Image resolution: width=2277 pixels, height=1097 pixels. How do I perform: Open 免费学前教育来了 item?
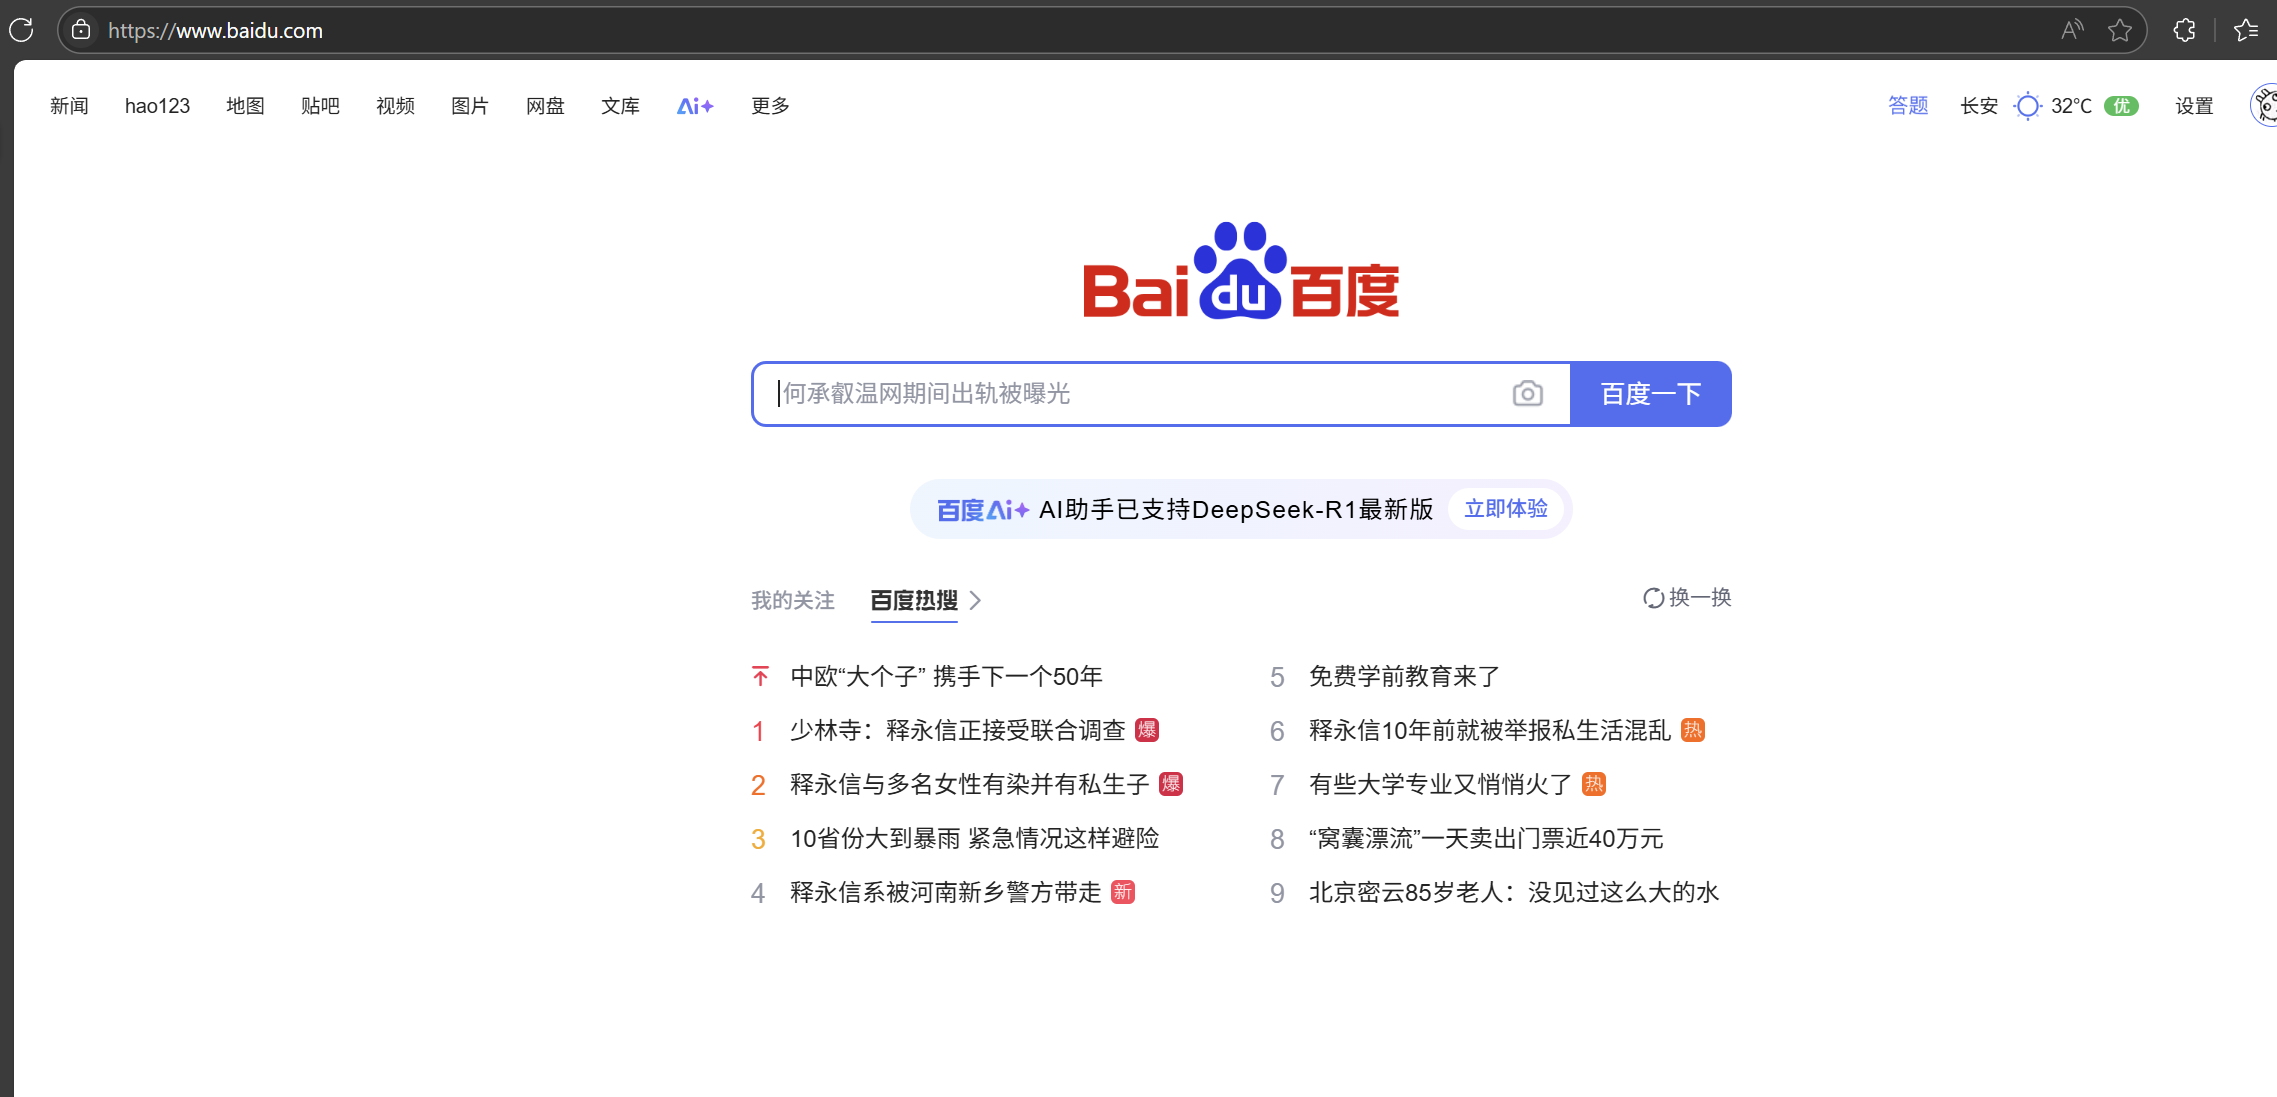coord(1405,677)
